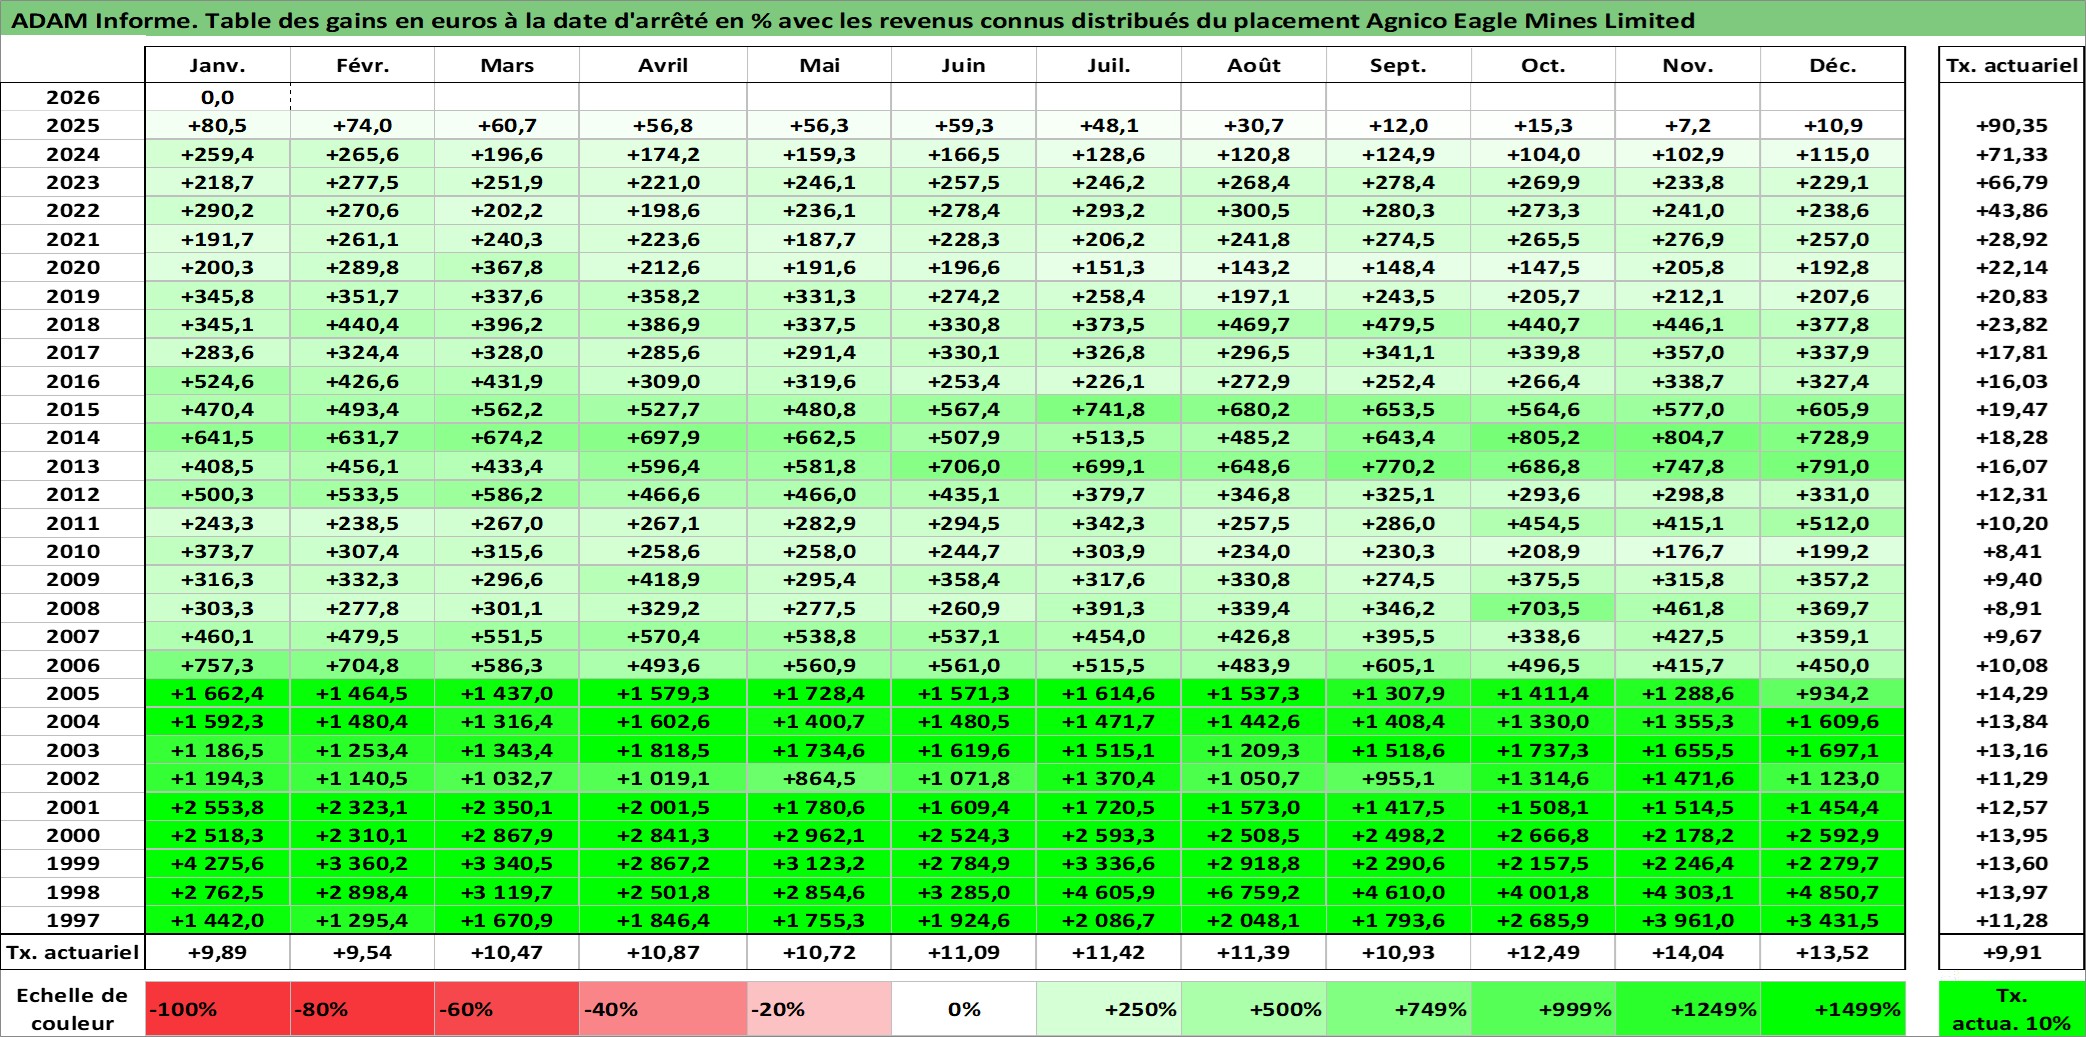The width and height of the screenshot is (2086, 1037).
Task: Select the 2008 row label
Action: point(73,608)
